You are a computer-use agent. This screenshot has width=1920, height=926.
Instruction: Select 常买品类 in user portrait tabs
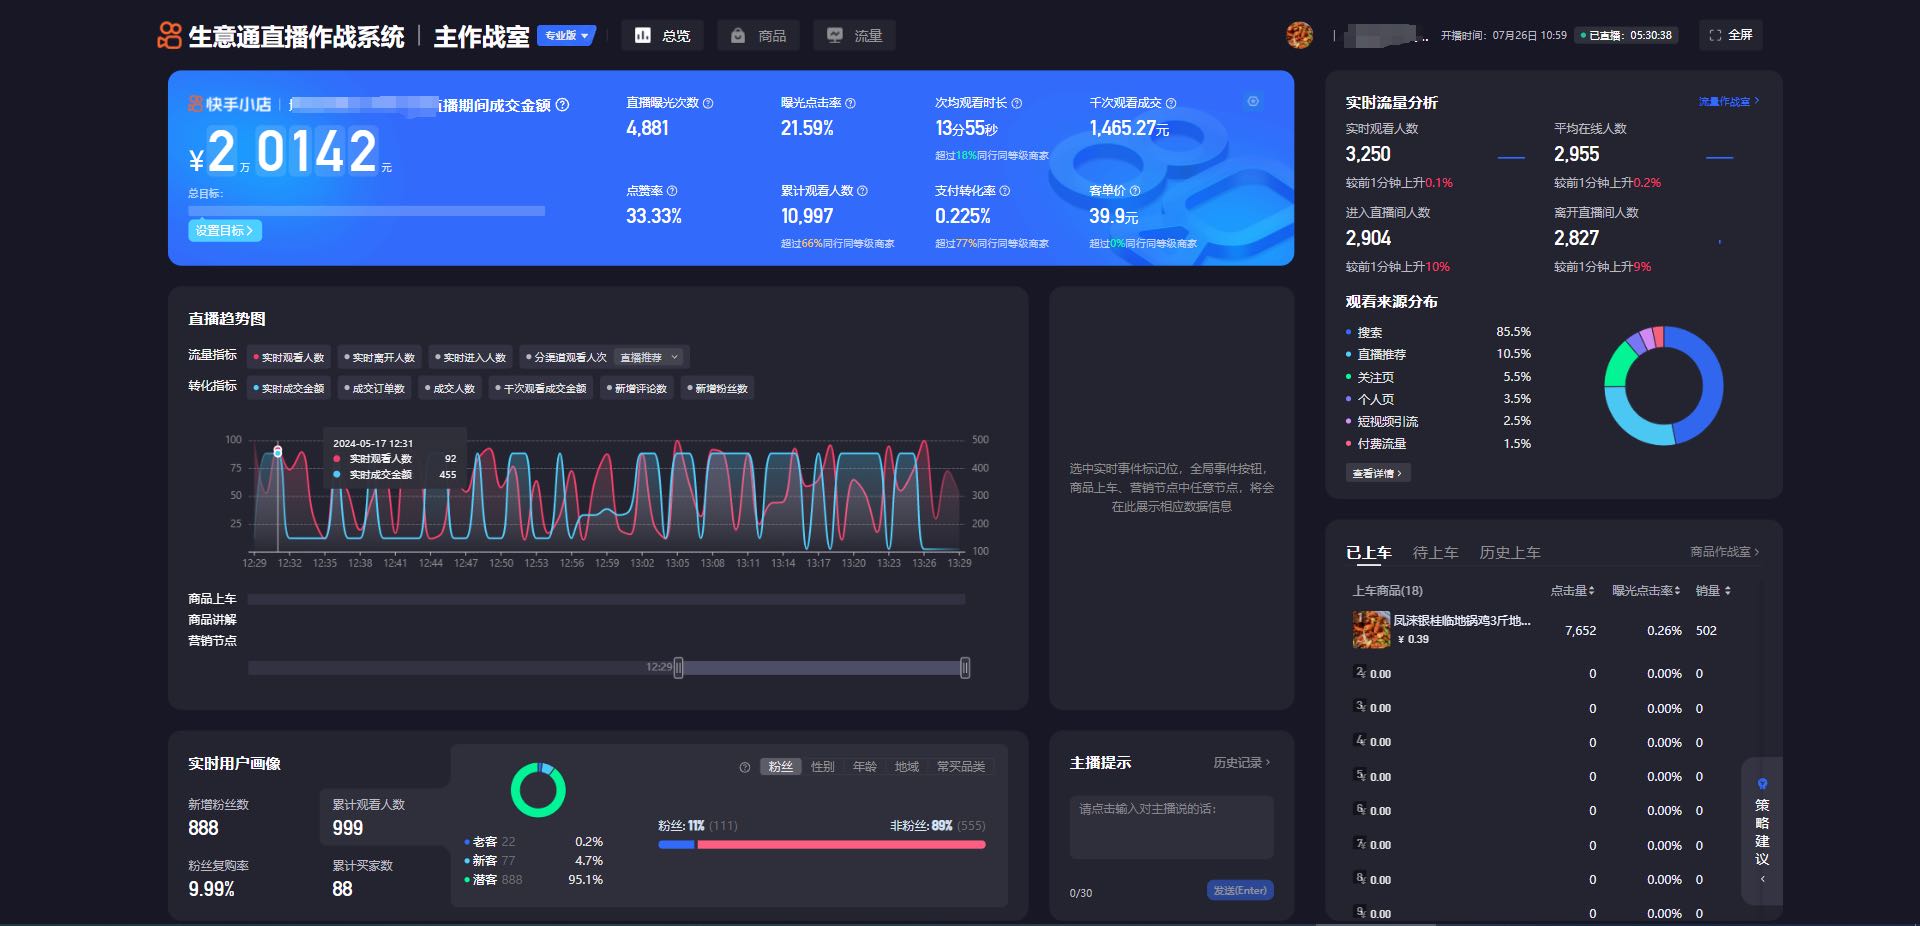coord(961,767)
